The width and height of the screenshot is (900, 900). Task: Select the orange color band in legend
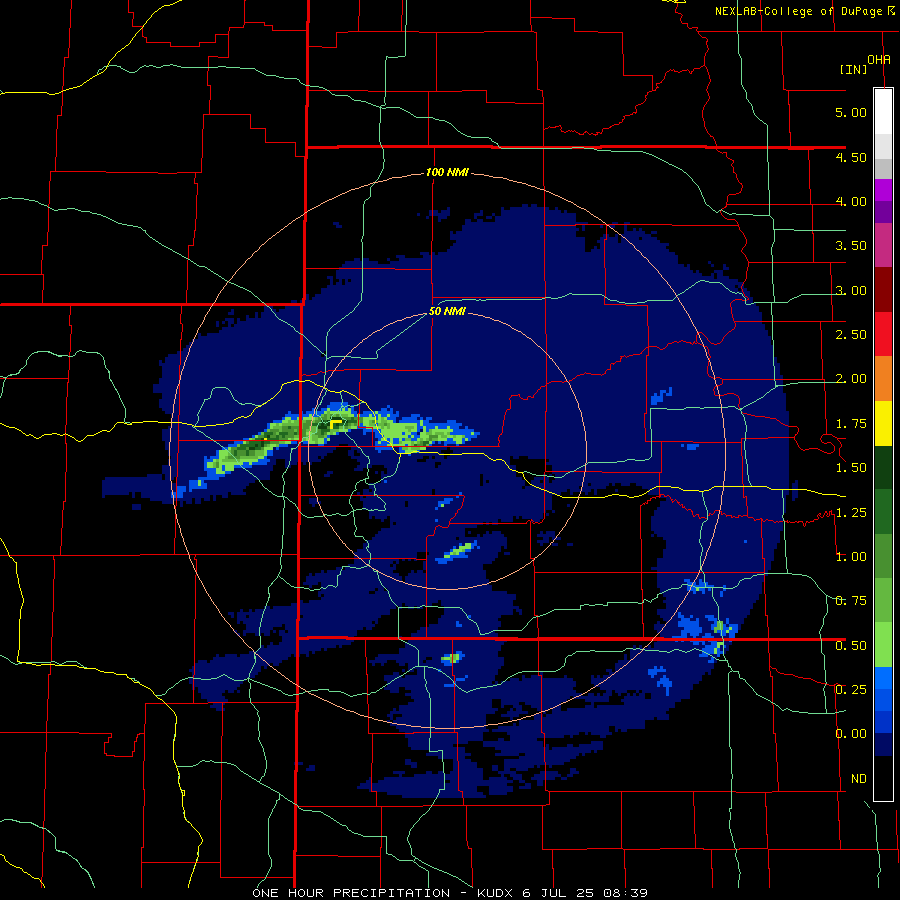coord(883,379)
